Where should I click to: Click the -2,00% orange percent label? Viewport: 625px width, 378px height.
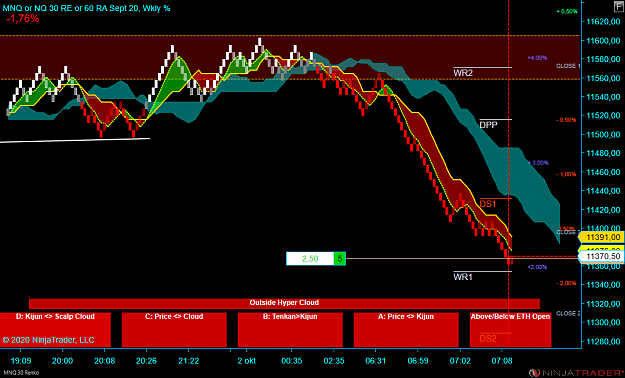[566, 283]
